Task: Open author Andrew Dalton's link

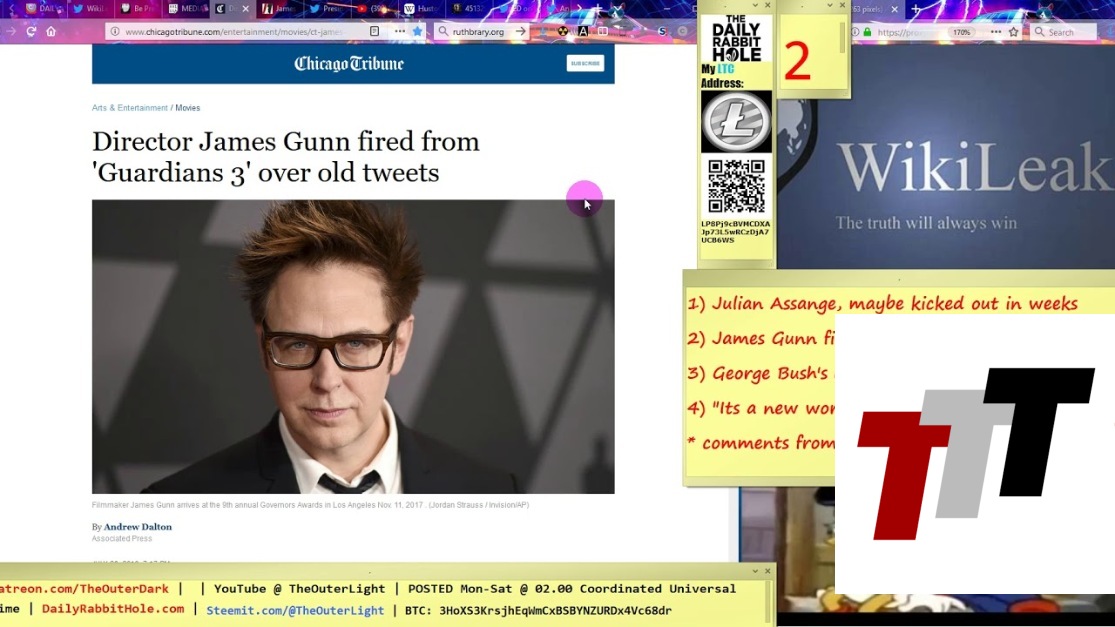Action: (x=137, y=527)
